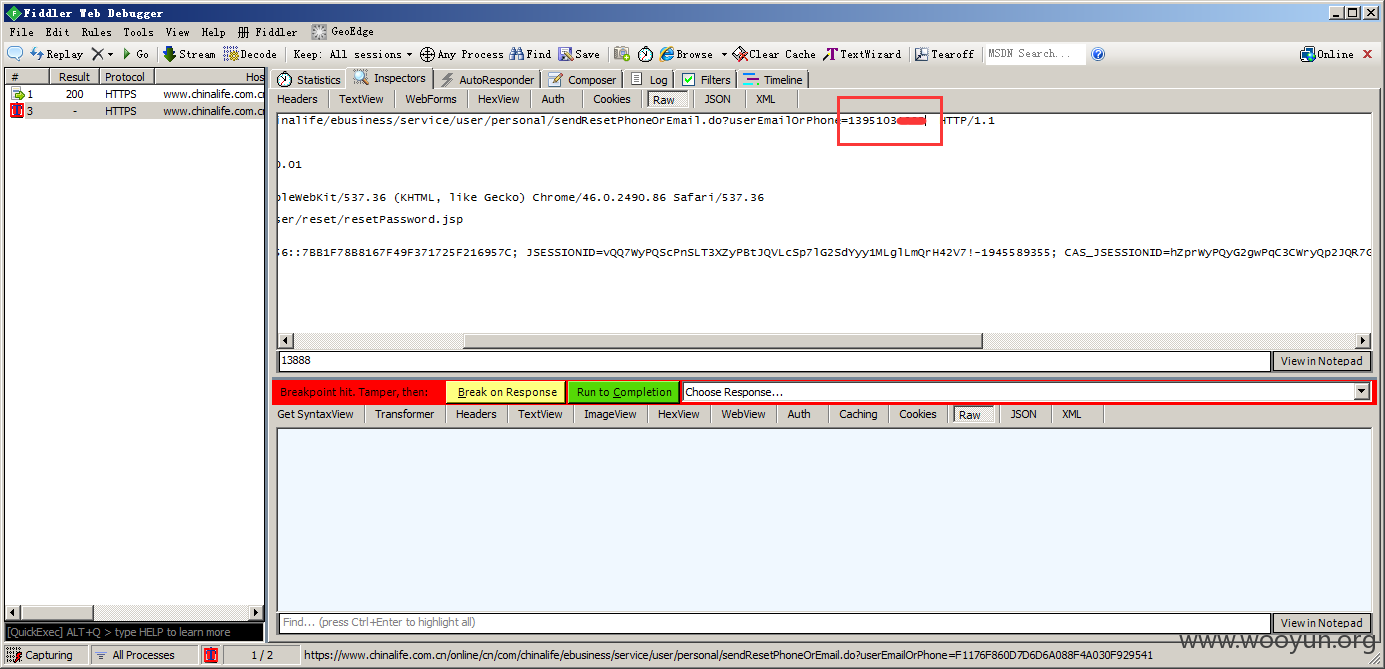The width and height of the screenshot is (1385, 669).
Task: Click the Online status indicator
Action: tap(1327, 54)
